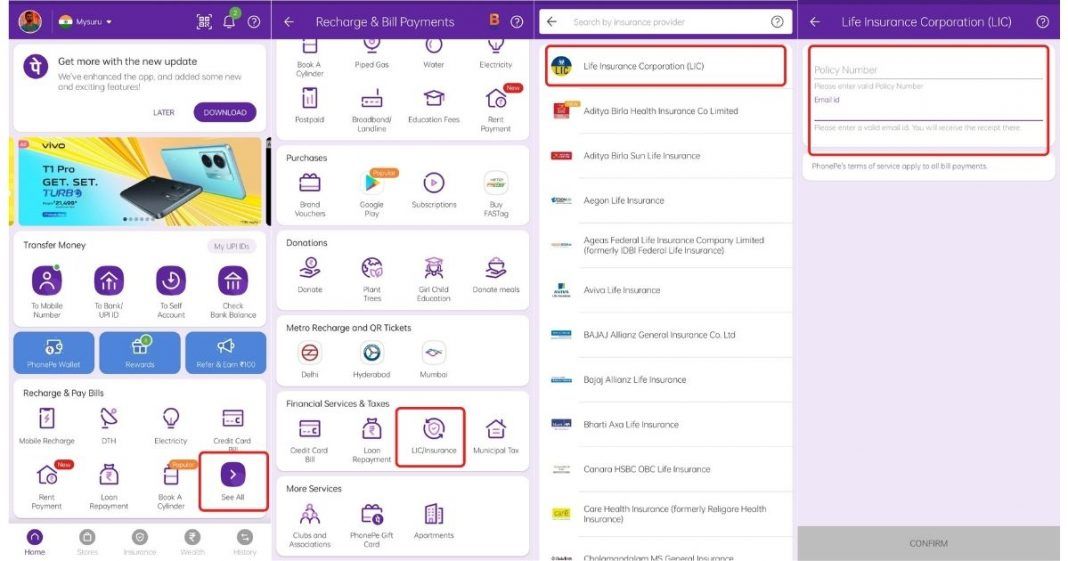The width and height of the screenshot is (1068, 561).
Task: Tap See All arrow button
Action: coord(233,475)
